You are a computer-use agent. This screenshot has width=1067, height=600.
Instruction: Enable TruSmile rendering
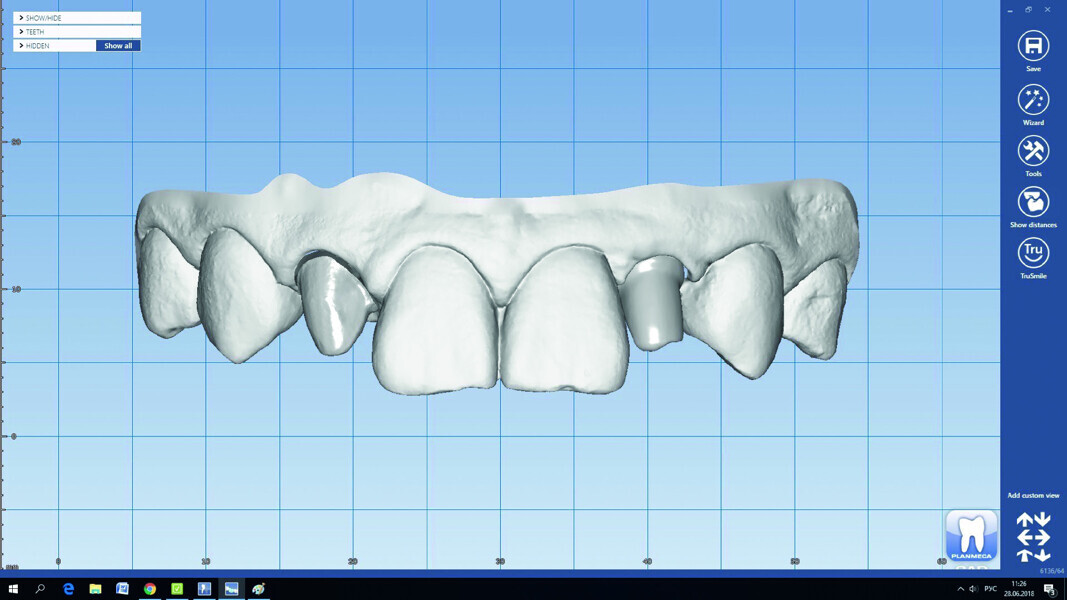(1033, 253)
